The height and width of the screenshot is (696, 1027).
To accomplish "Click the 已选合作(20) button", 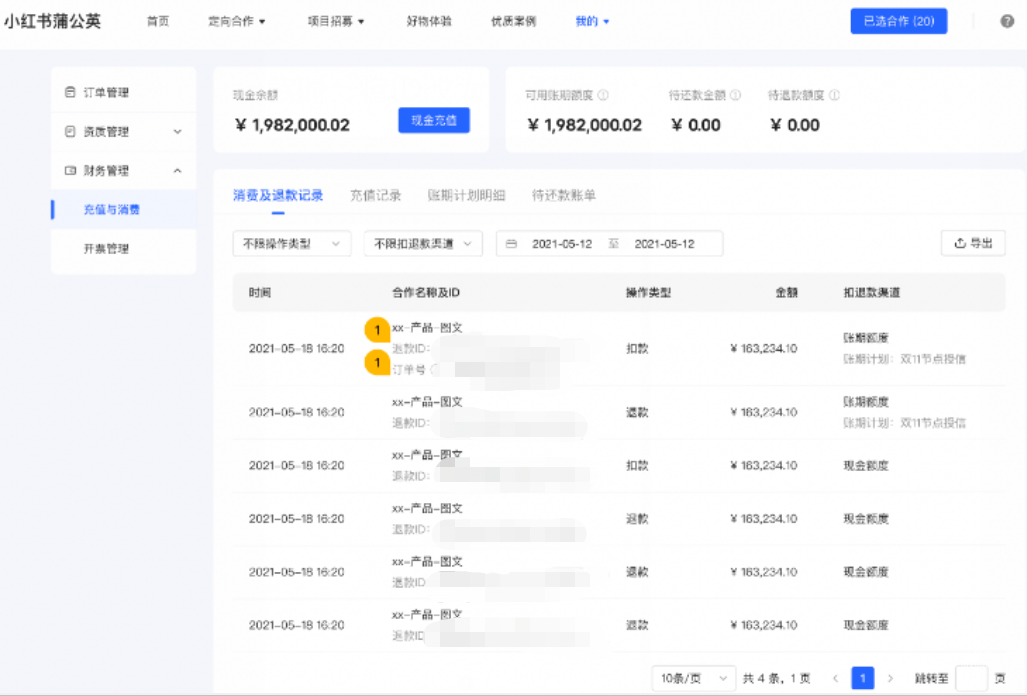I will click(x=898, y=20).
